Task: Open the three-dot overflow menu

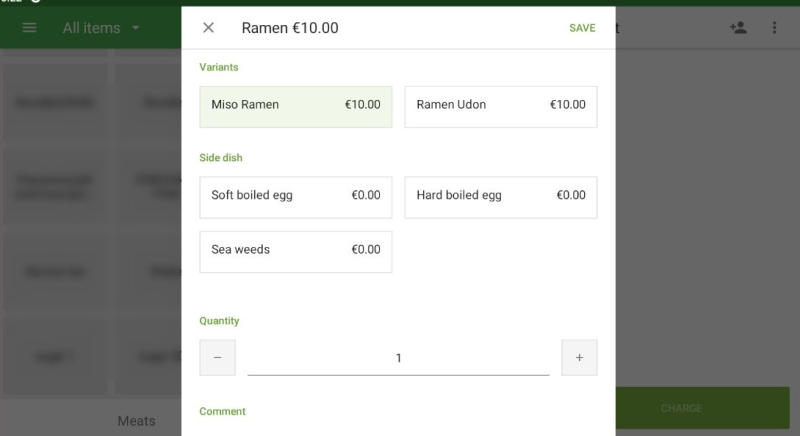Action: pos(774,28)
